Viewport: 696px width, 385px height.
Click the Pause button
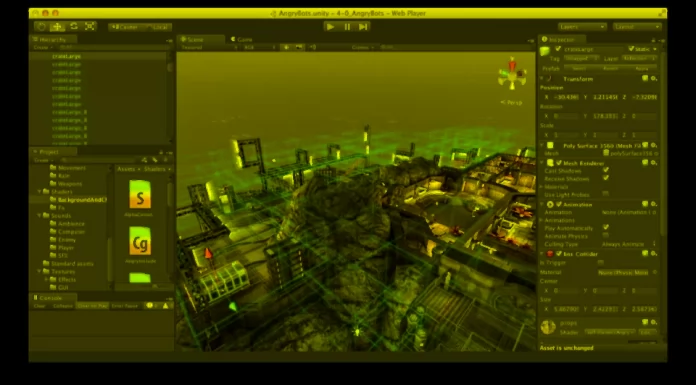click(347, 27)
